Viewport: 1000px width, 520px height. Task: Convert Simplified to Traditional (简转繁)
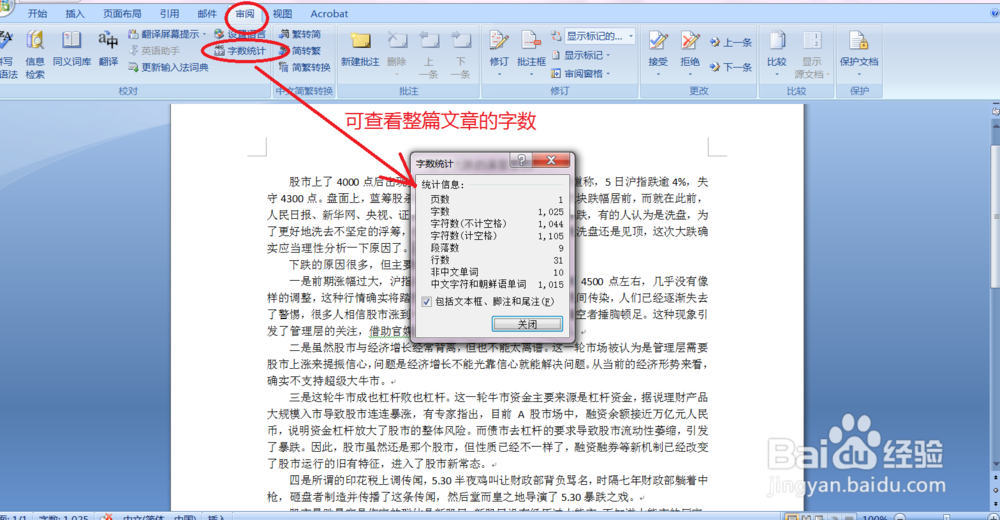[300, 50]
